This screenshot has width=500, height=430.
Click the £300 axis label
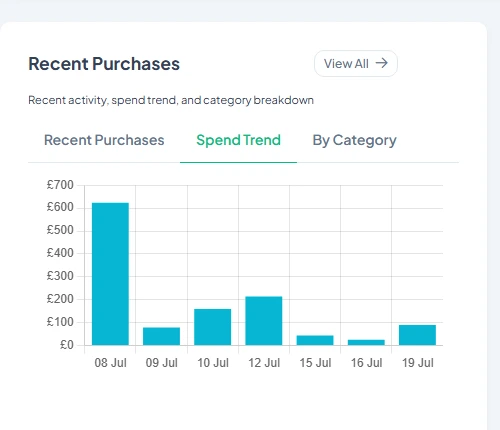pos(60,276)
